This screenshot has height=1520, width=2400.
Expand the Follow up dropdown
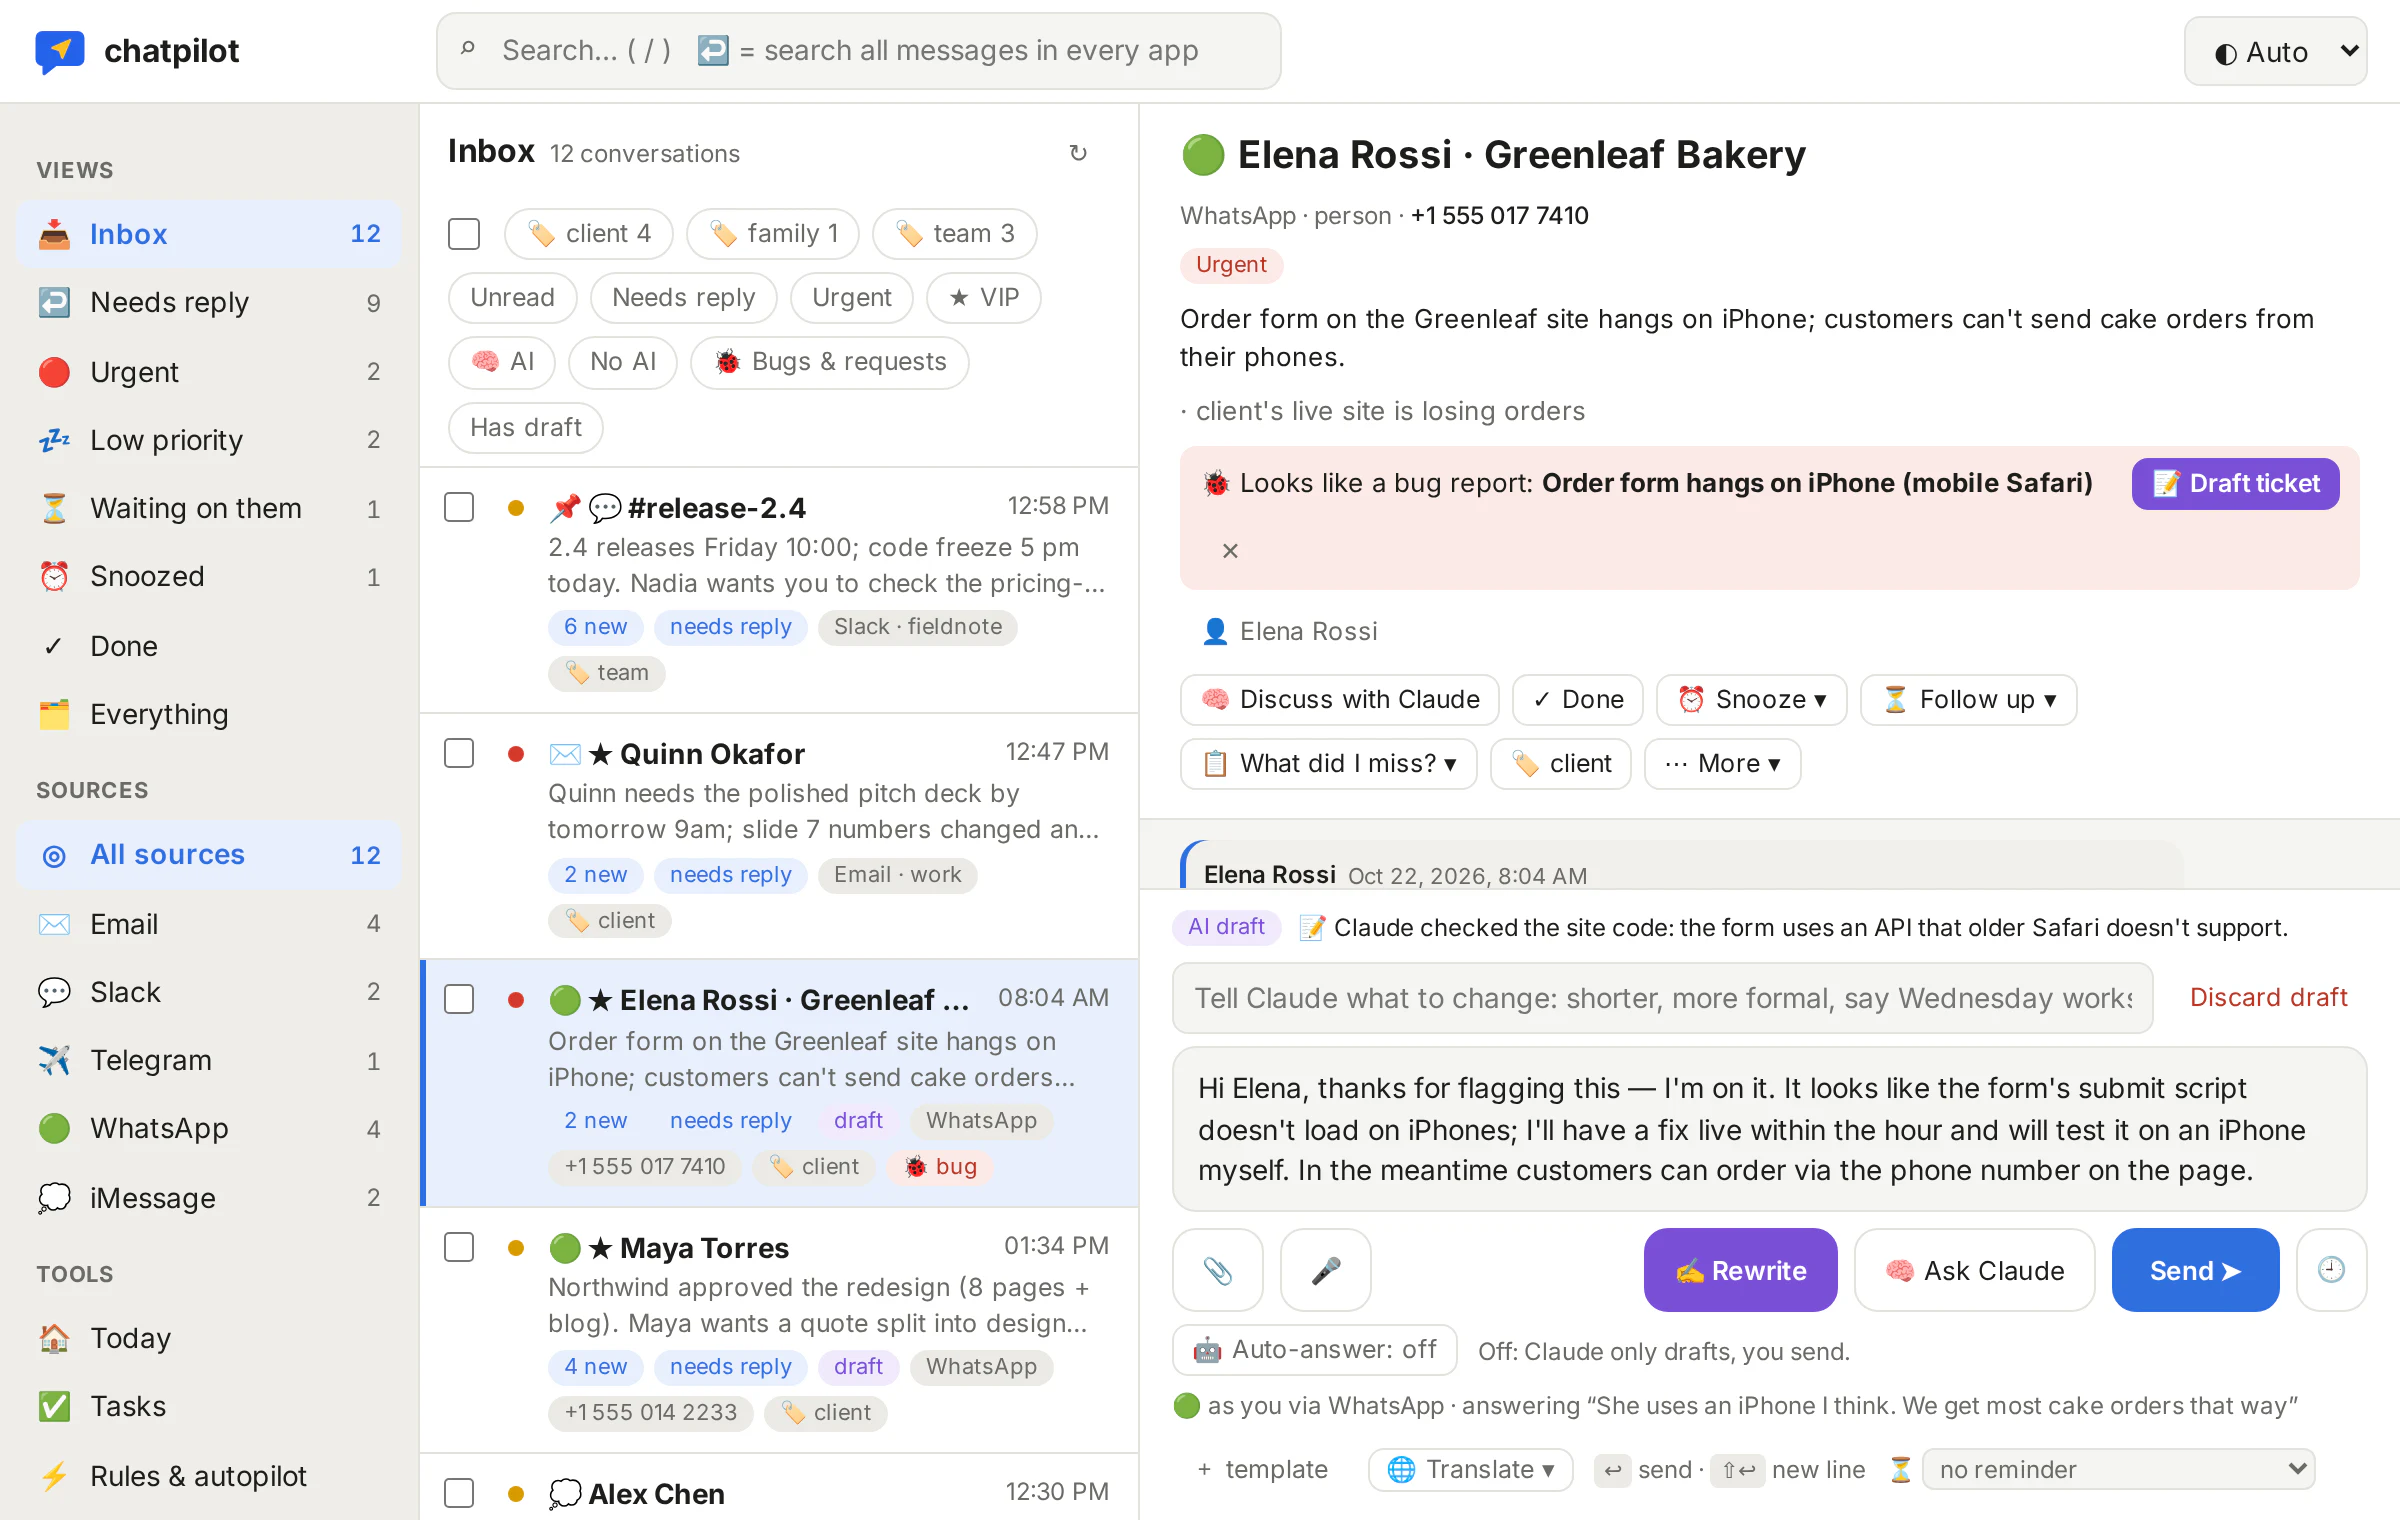1968,699
